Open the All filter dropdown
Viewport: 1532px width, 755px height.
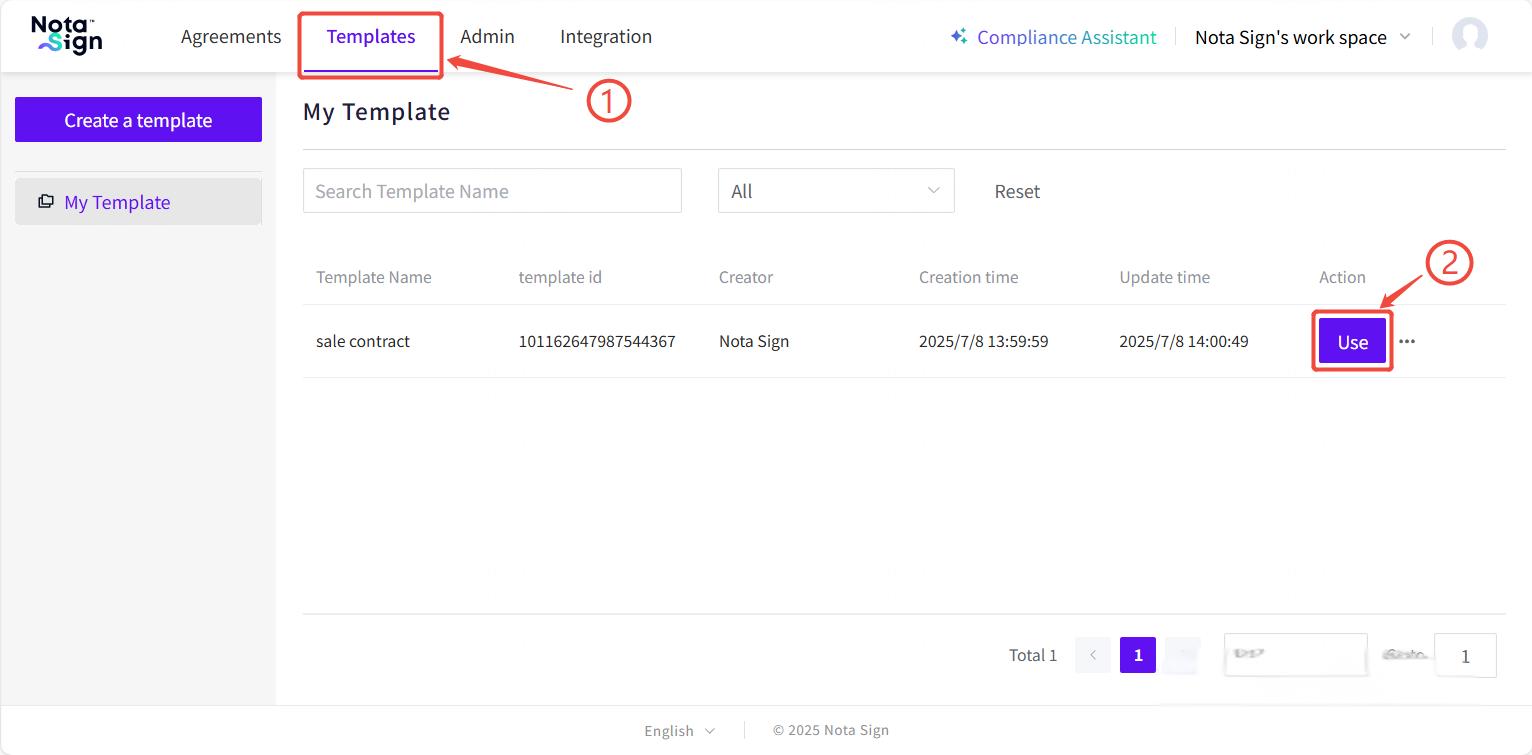coord(835,191)
